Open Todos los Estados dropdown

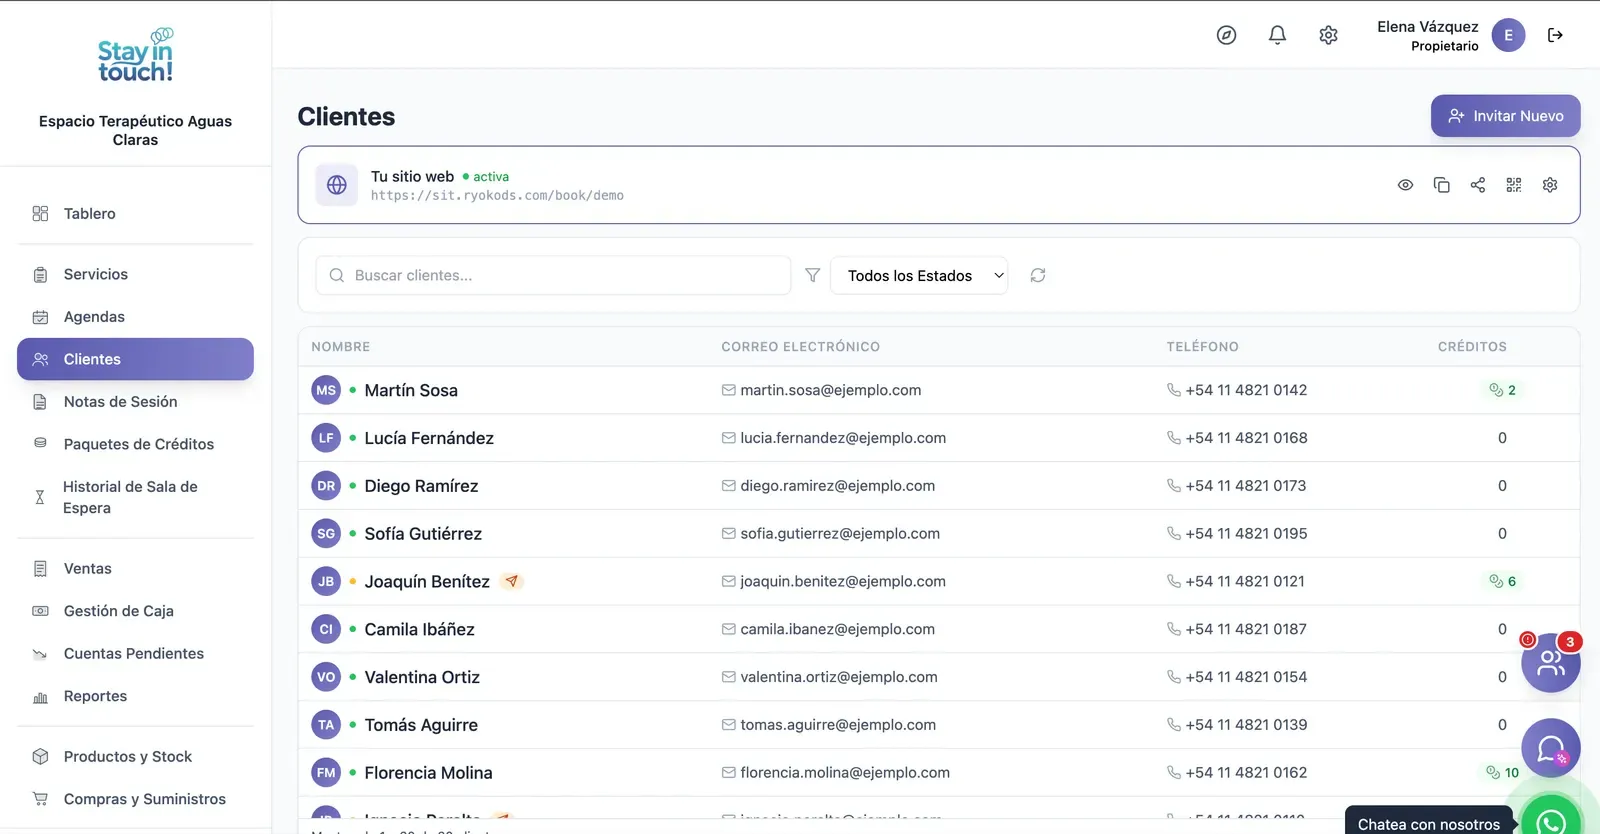click(x=919, y=275)
